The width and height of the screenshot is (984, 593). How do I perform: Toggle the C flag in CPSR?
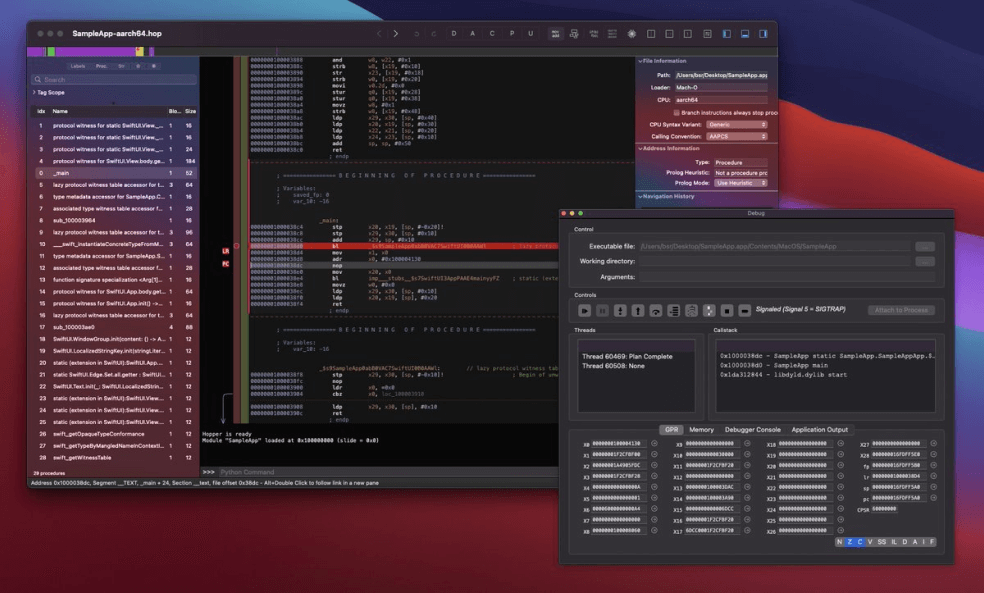(x=860, y=542)
